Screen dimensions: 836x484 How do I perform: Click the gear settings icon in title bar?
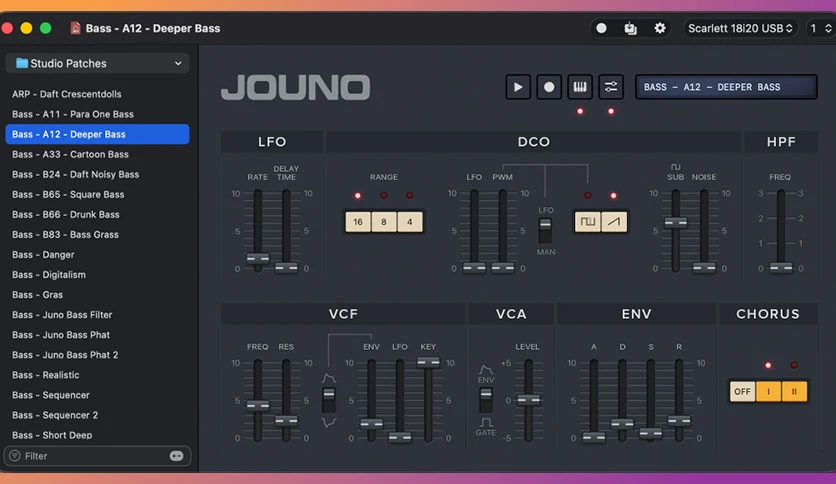(660, 28)
